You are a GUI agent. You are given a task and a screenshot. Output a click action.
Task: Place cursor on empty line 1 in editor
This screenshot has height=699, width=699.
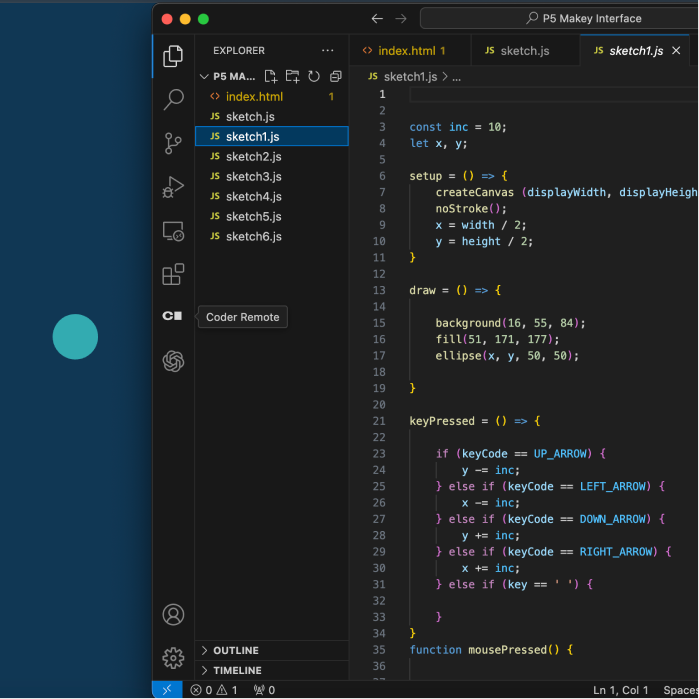point(553,95)
